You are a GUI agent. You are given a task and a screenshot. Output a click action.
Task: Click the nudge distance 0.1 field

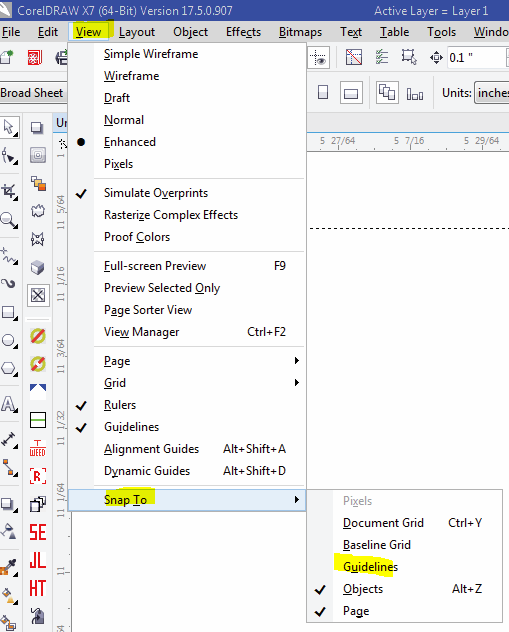point(476,58)
